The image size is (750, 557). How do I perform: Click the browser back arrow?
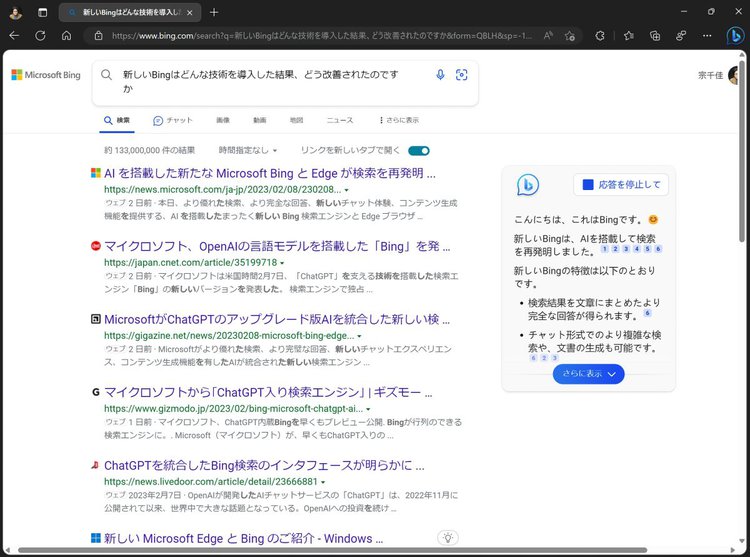click(14, 35)
